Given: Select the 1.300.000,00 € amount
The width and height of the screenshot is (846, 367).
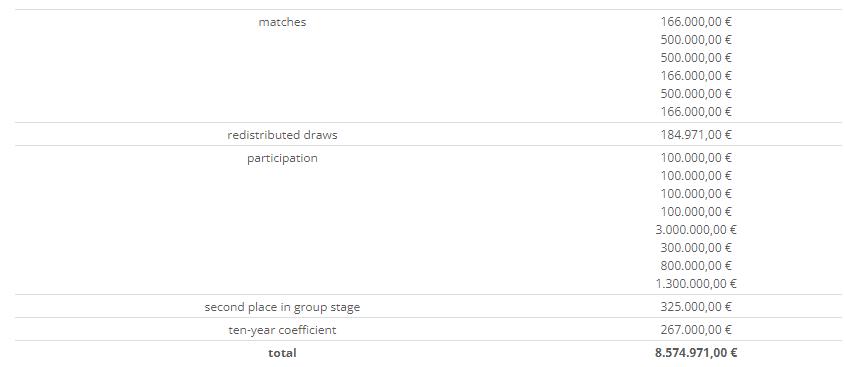Looking at the screenshot, I should pos(696,283).
